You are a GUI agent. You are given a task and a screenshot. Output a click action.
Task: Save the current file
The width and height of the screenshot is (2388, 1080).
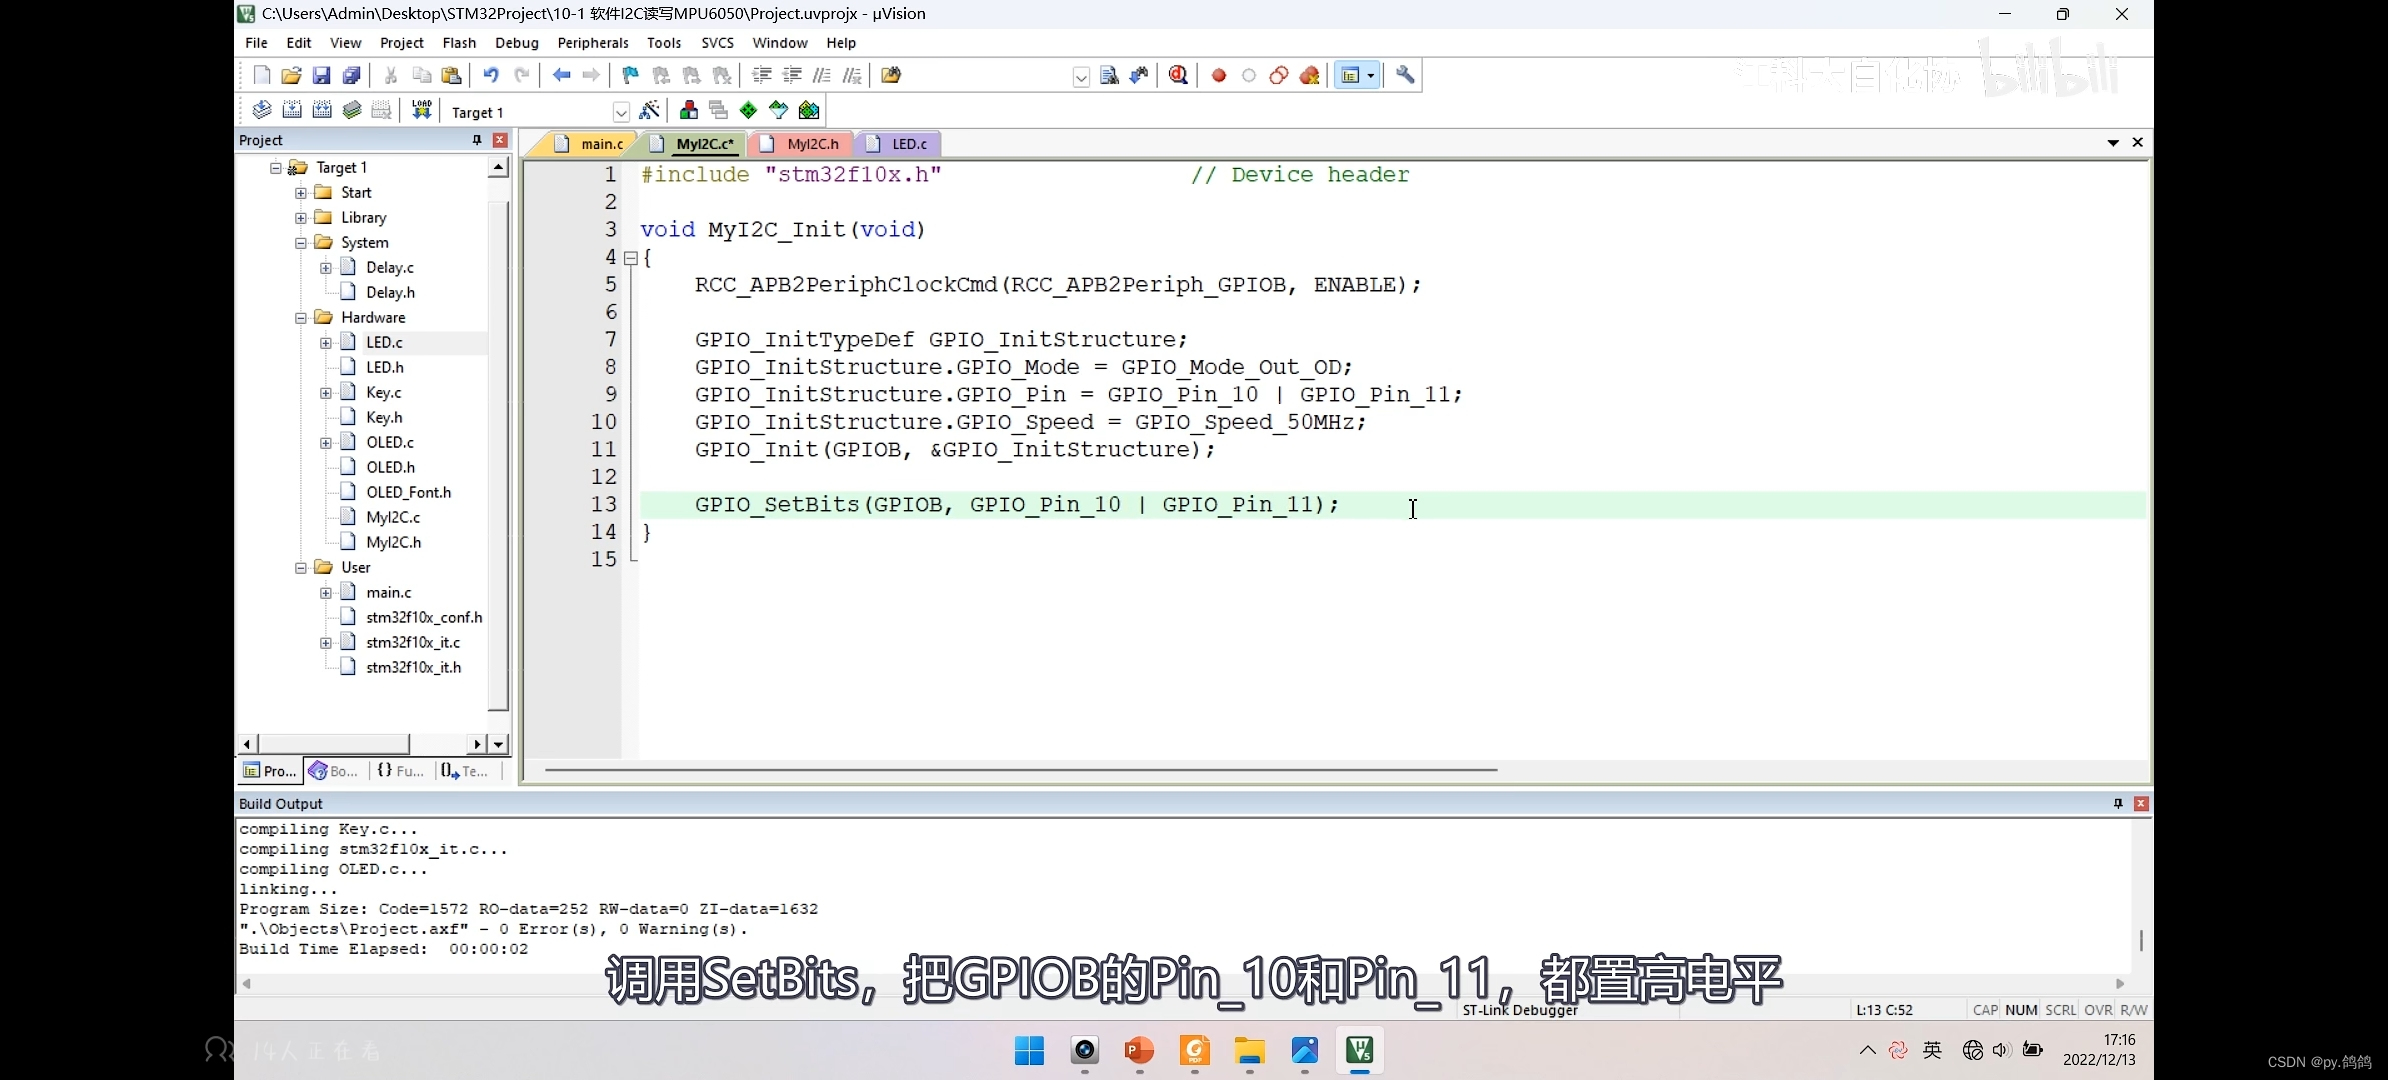point(321,75)
